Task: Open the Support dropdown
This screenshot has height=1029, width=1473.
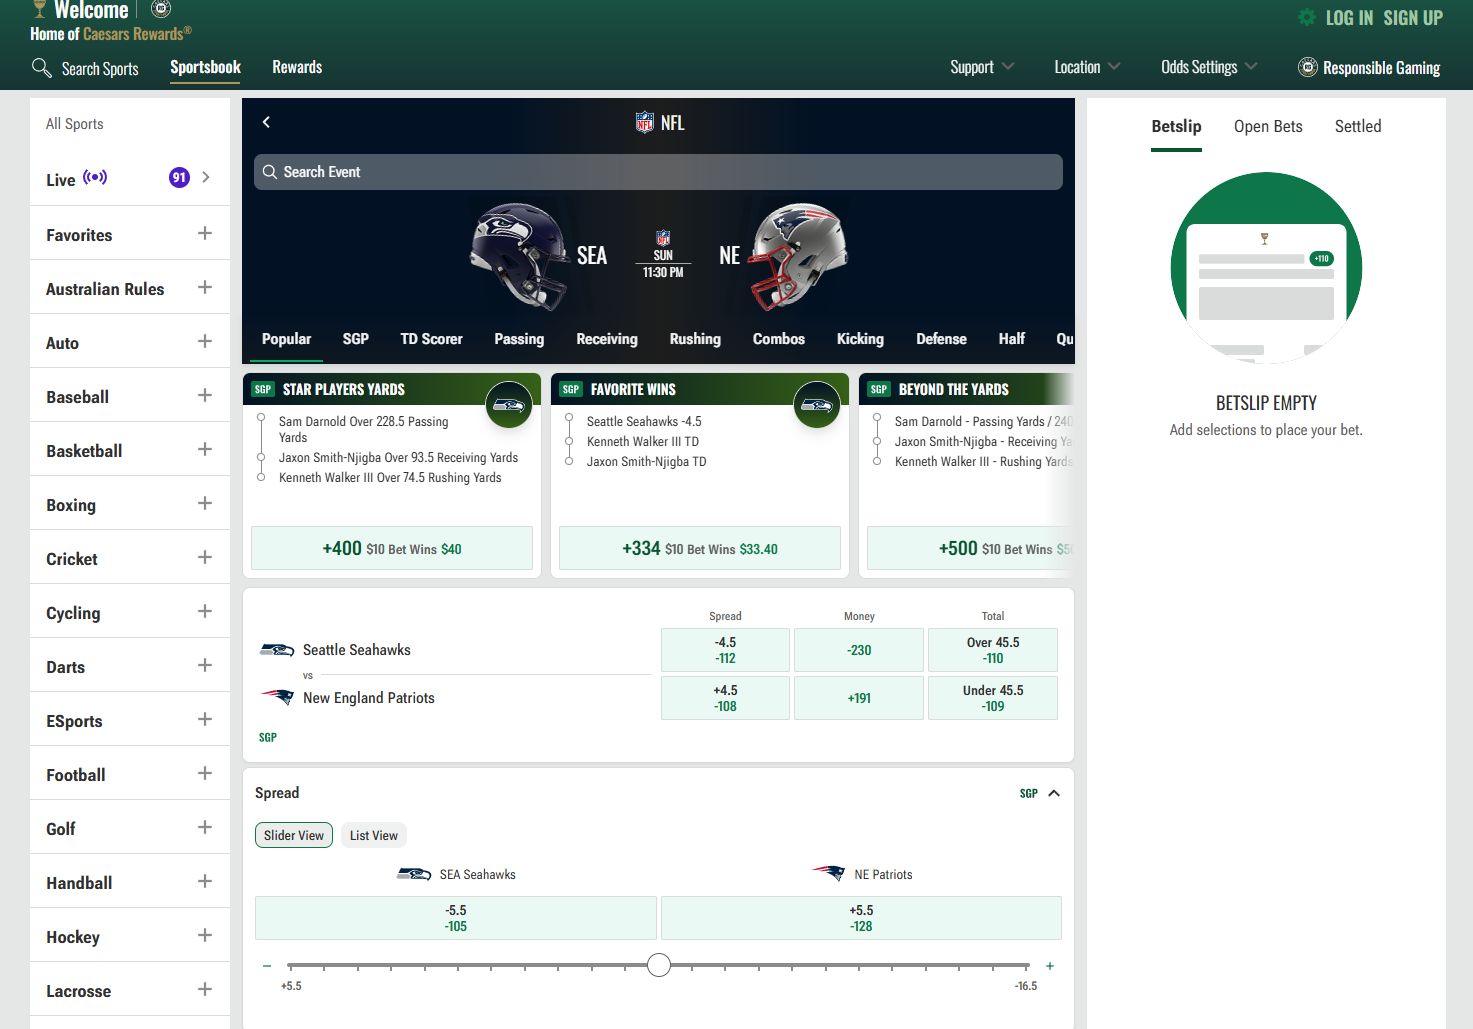Action: [982, 67]
